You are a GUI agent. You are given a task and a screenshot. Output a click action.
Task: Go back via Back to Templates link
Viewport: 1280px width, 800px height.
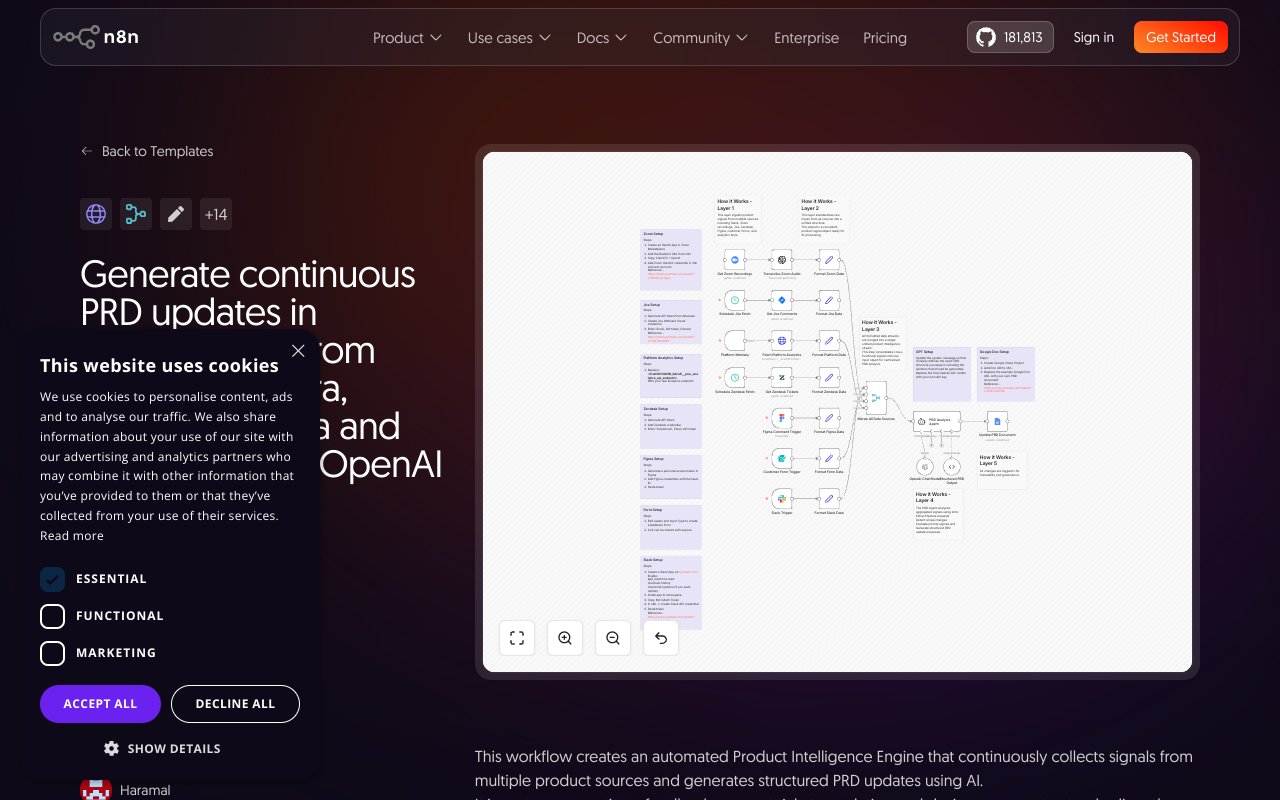point(147,151)
